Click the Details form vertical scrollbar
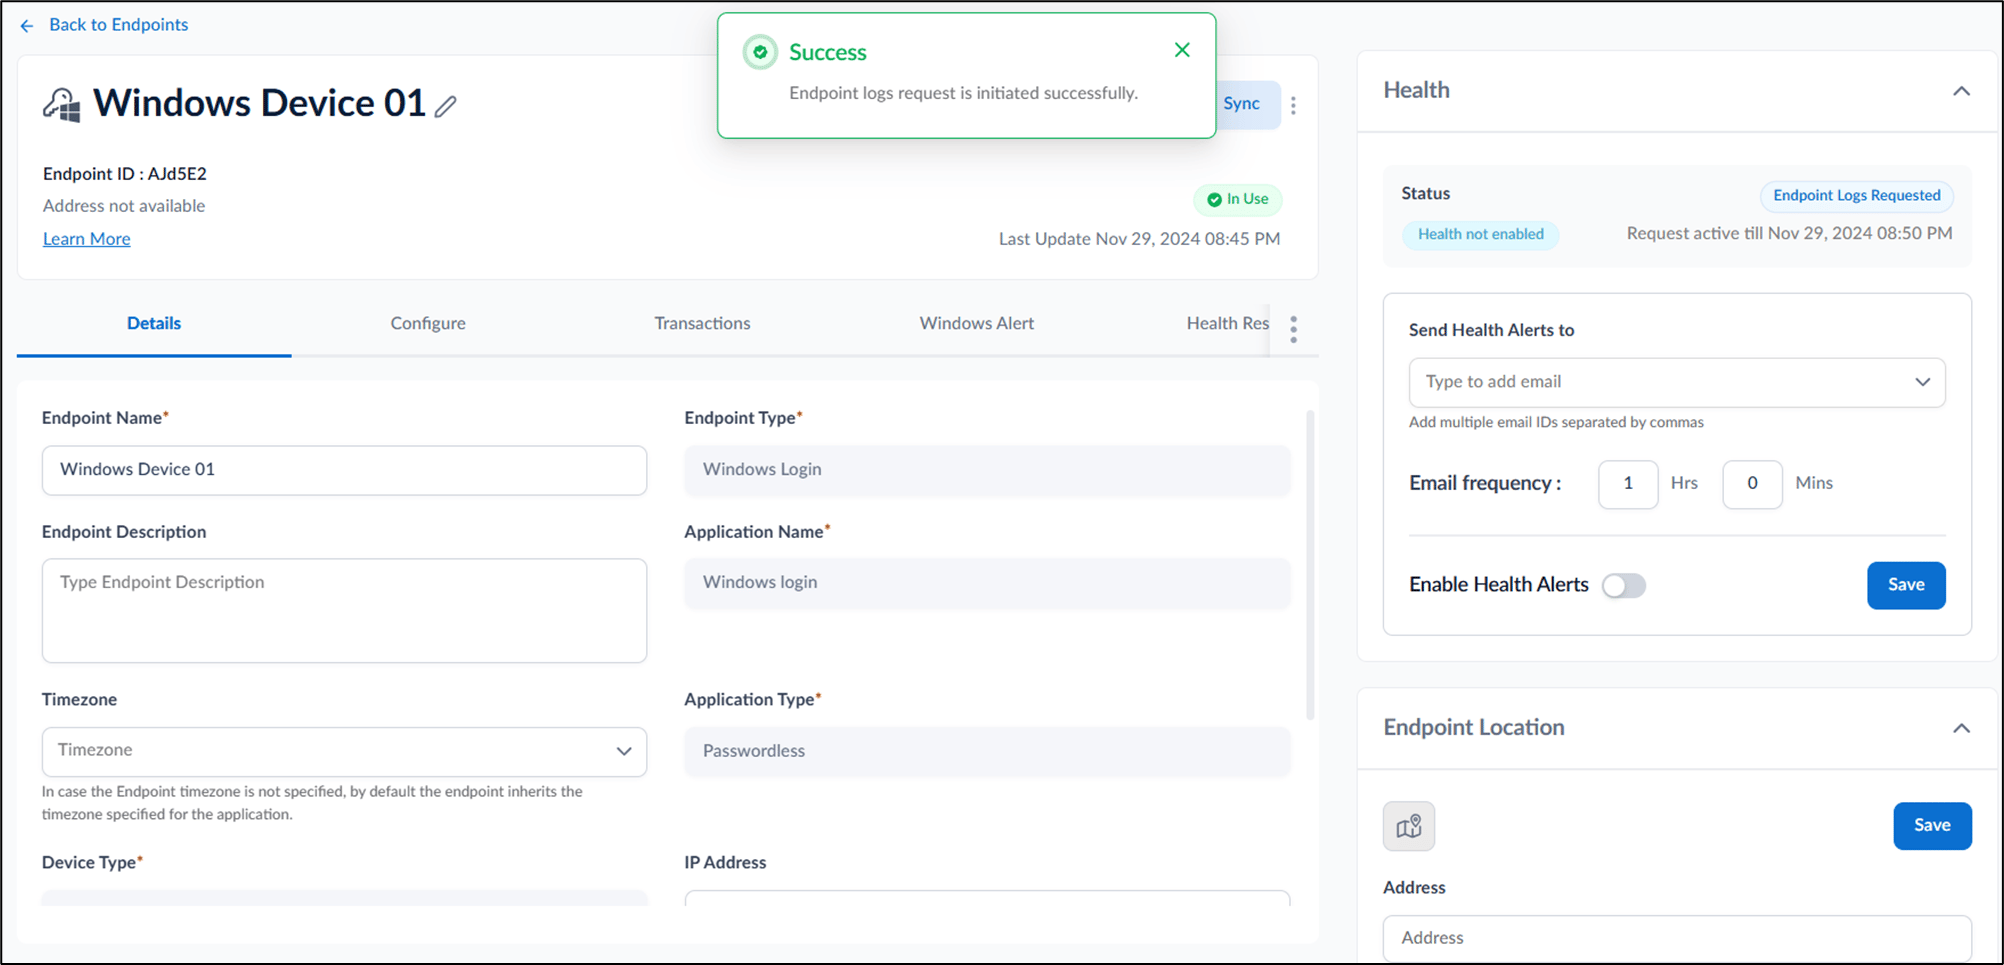The width and height of the screenshot is (2004, 965). click(1310, 565)
